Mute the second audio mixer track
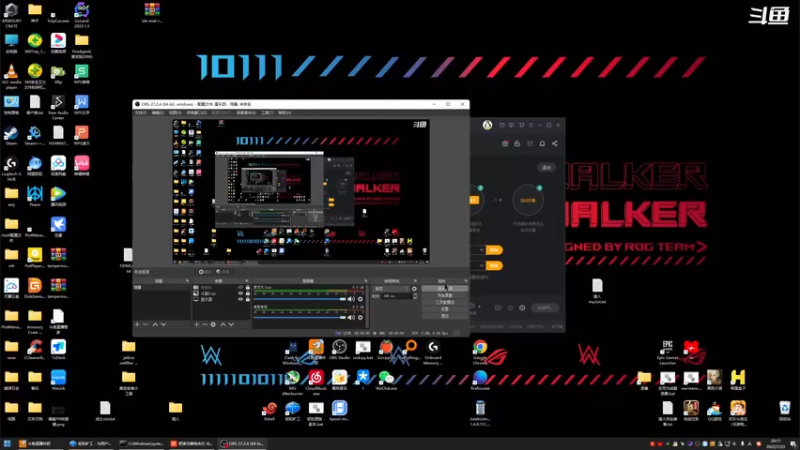The image size is (800, 450). pyautogui.click(x=351, y=317)
